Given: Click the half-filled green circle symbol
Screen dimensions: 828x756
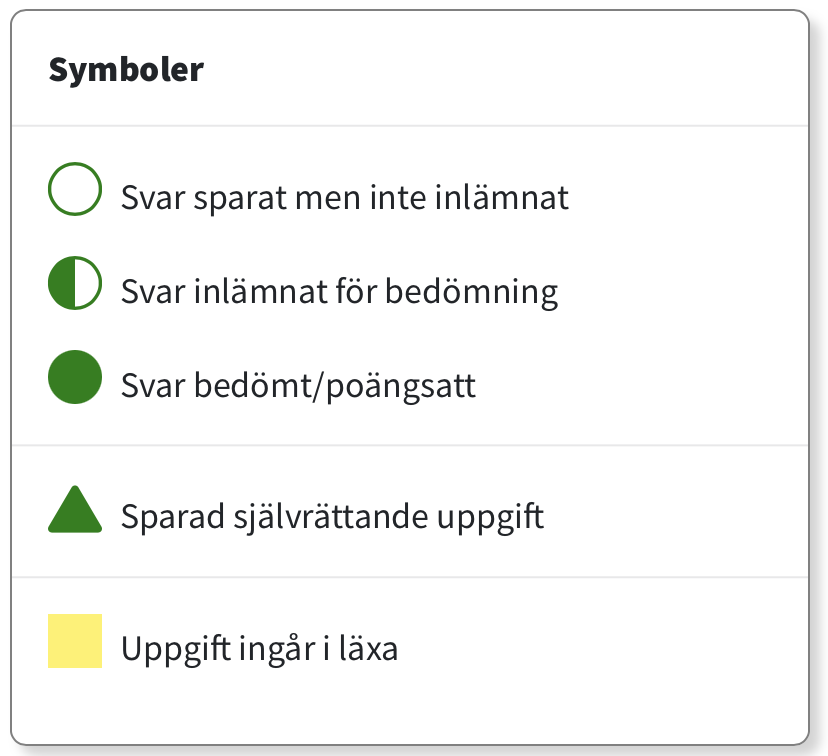Looking at the screenshot, I should (x=75, y=283).
